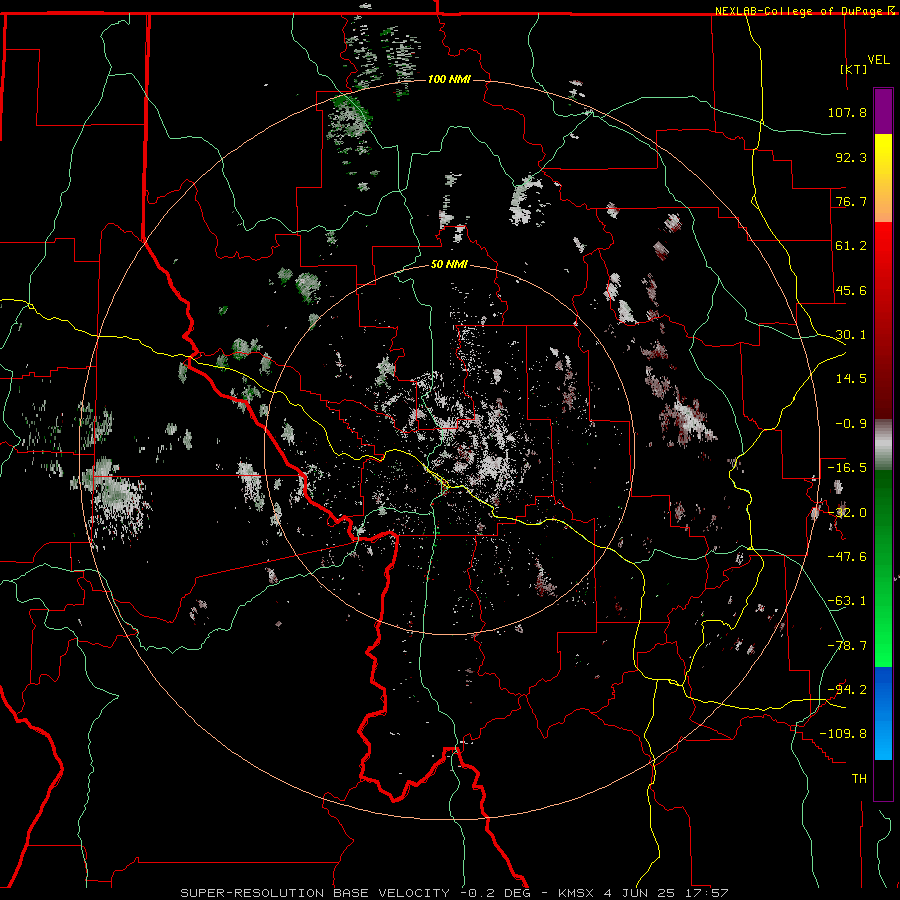Screen dimensions: 900x900
Task: Click the -78.7 legend value
Action: tap(847, 646)
